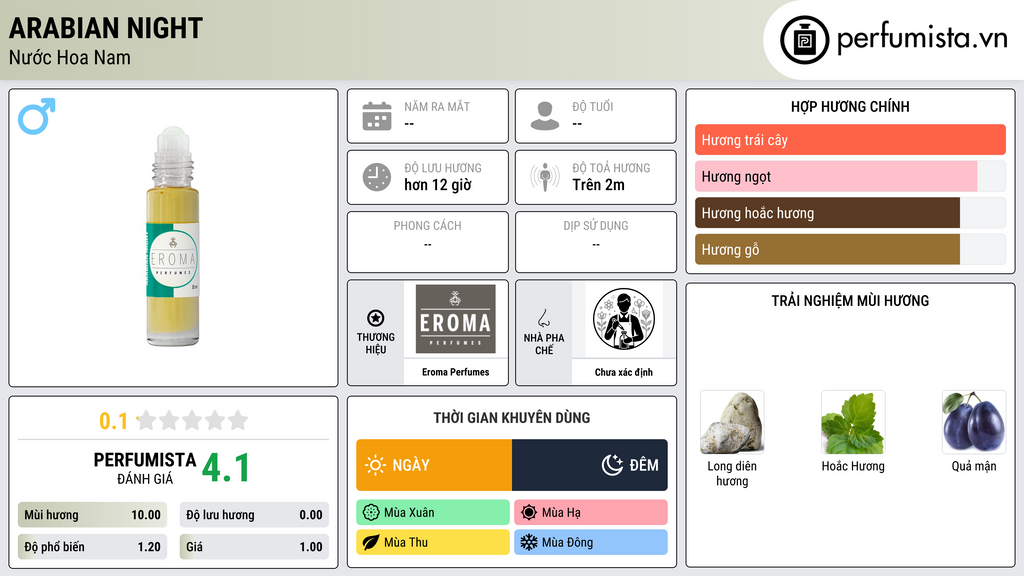
Task: Click the moon icon in Đêm
Action: tap(612, 465)
